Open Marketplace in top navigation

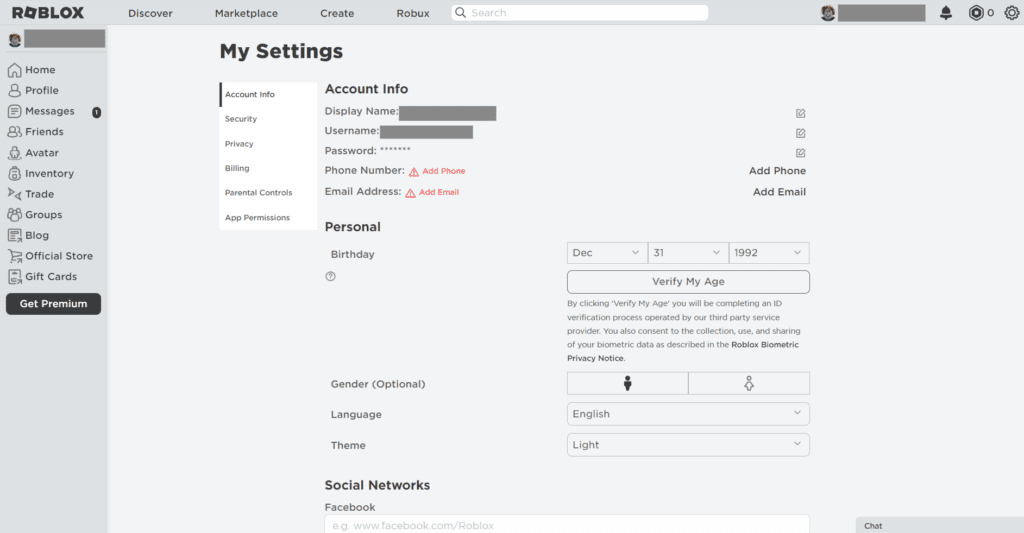246,13
